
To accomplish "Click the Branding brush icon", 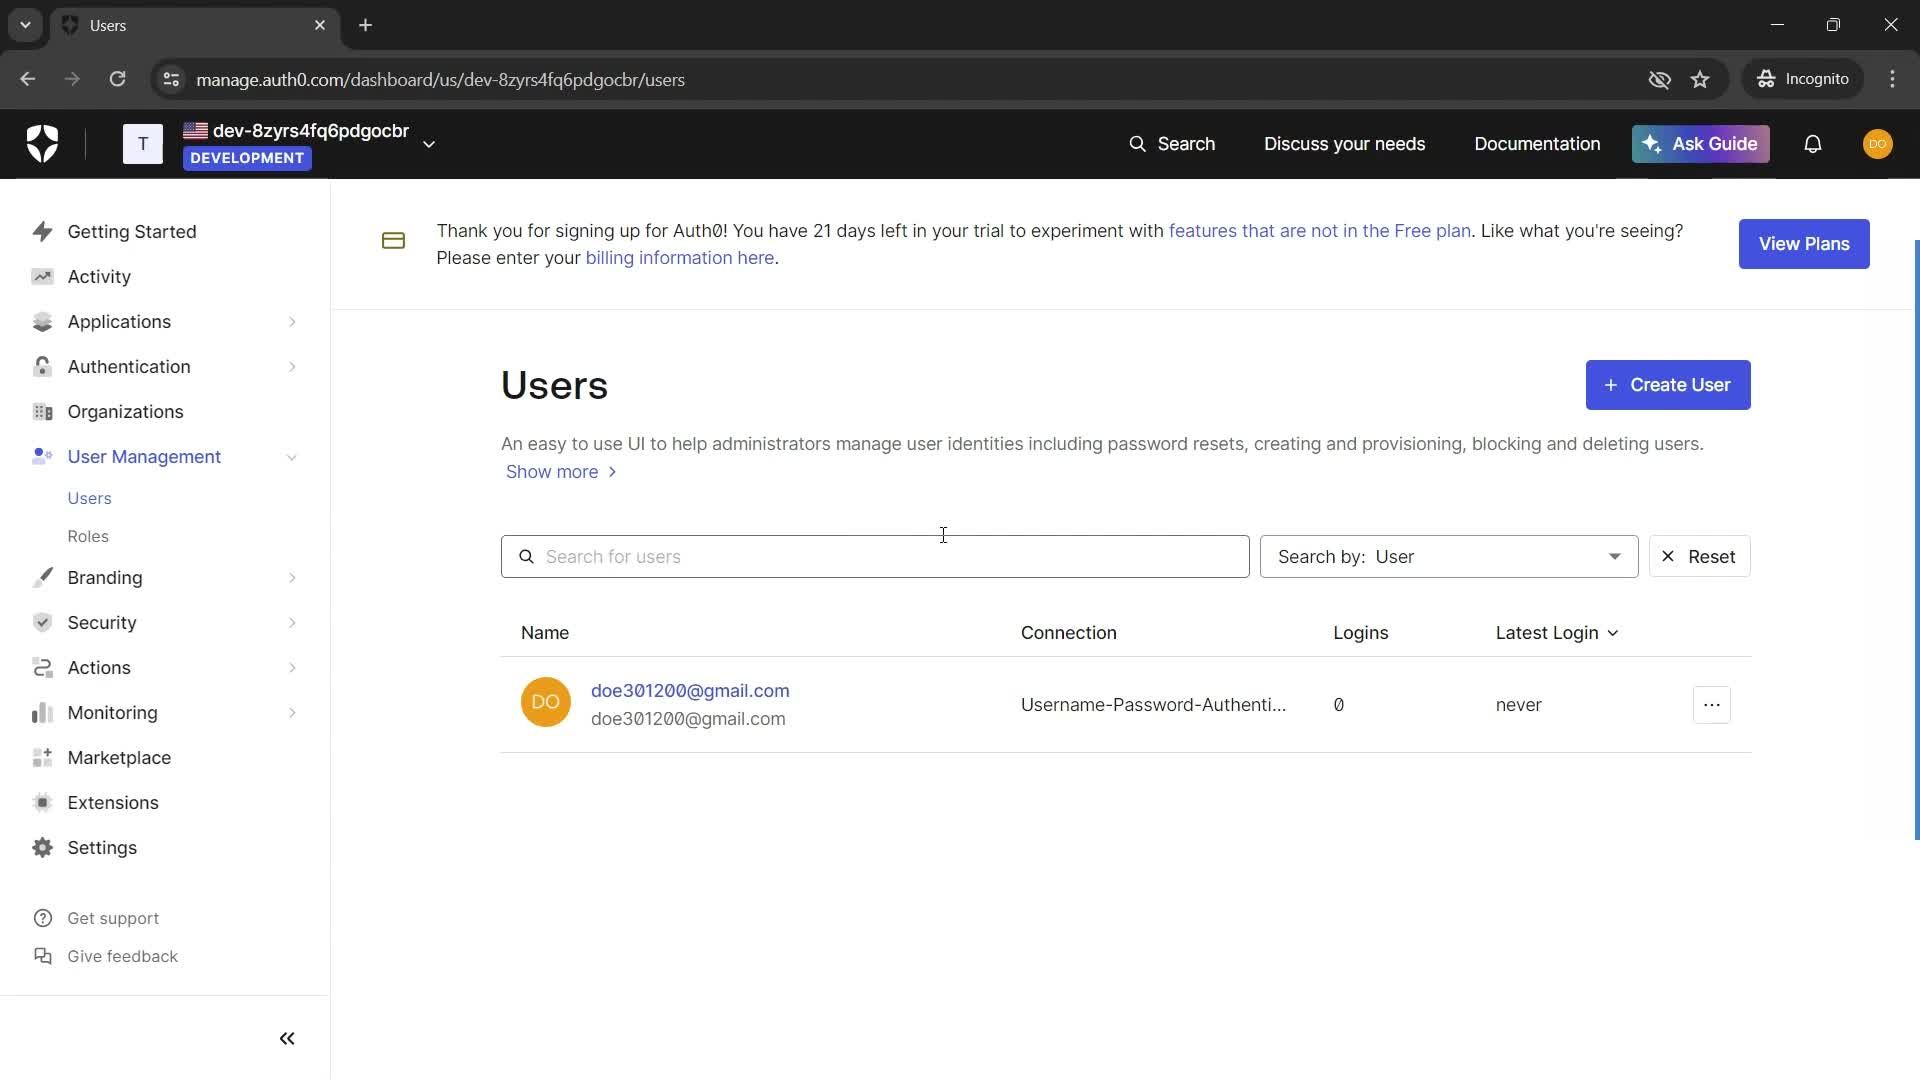I will pos(42,577).
